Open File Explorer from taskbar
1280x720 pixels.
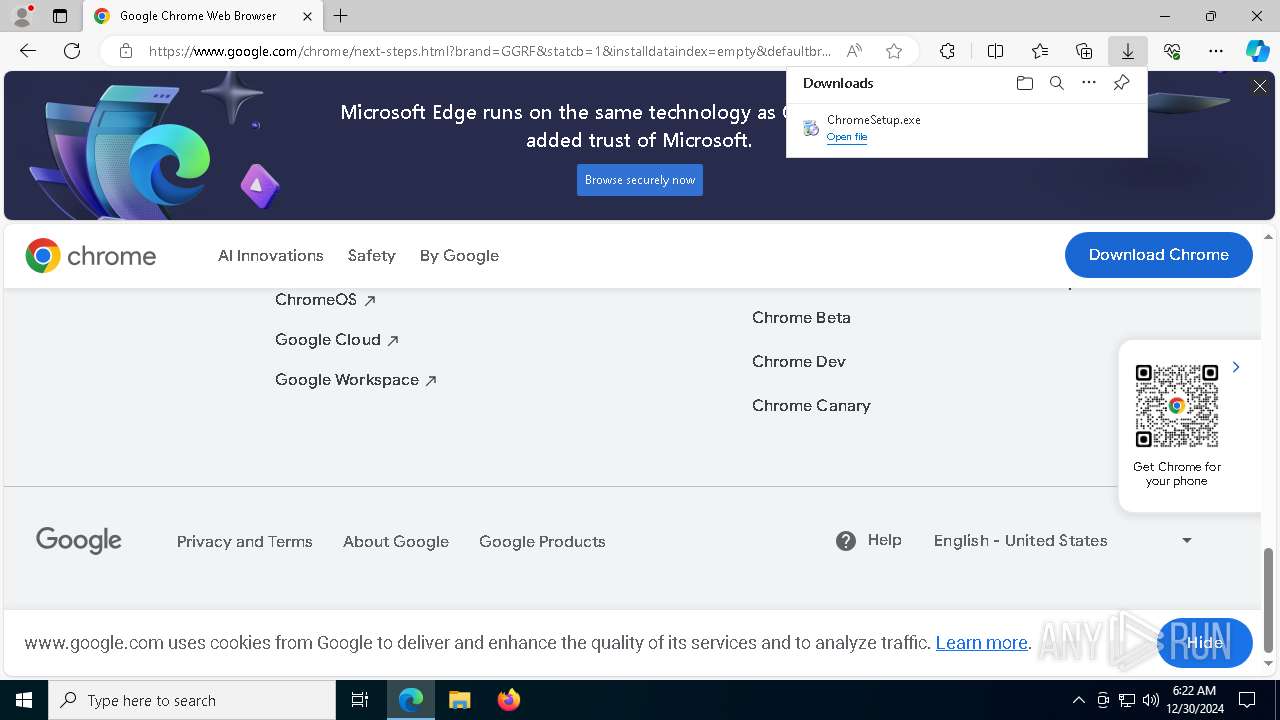(459, 700)
